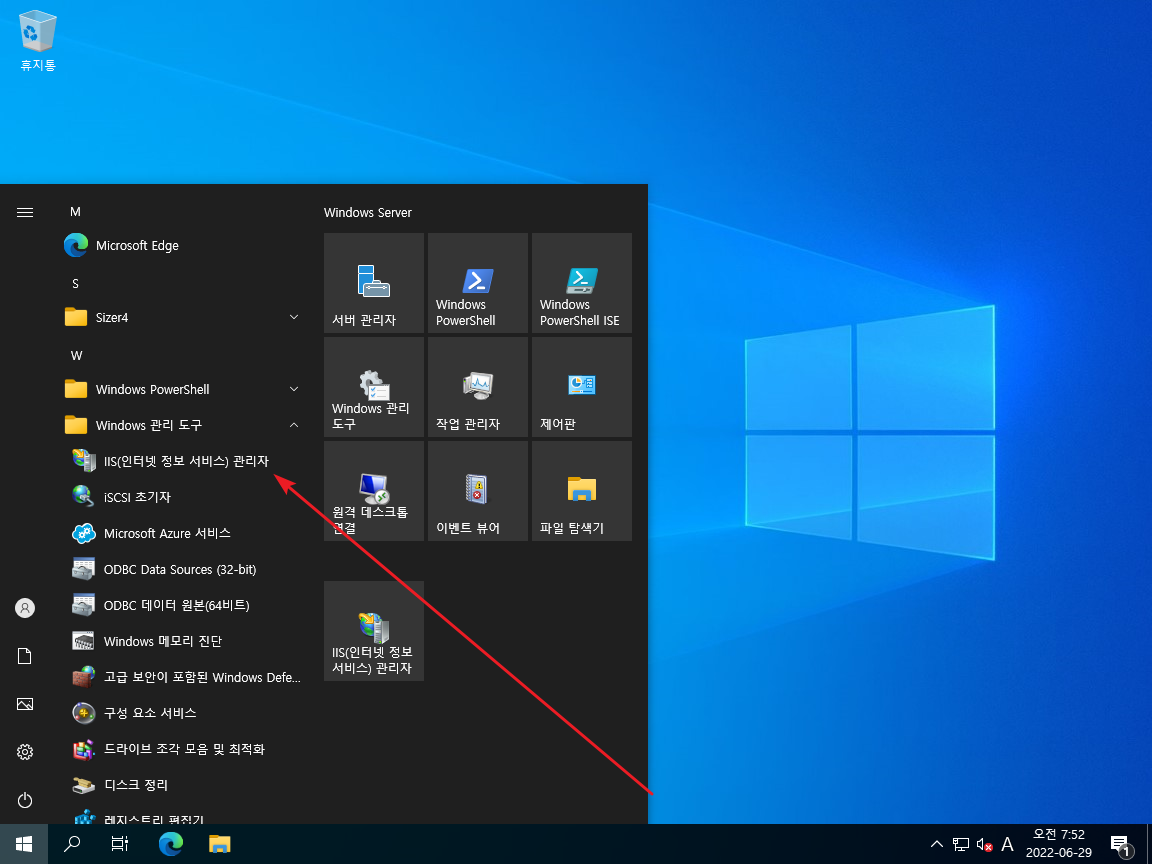The width and height of the screenshot is (1152, 864).
Task: Click the hamburger expand menu icon
Action: tap(25, 212)
